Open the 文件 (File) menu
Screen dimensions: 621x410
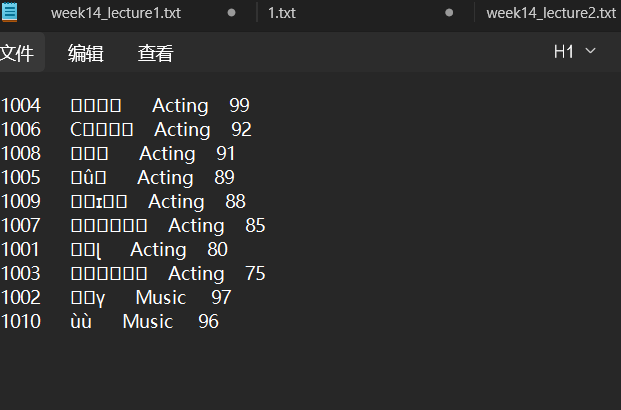(x=16, y=53)
